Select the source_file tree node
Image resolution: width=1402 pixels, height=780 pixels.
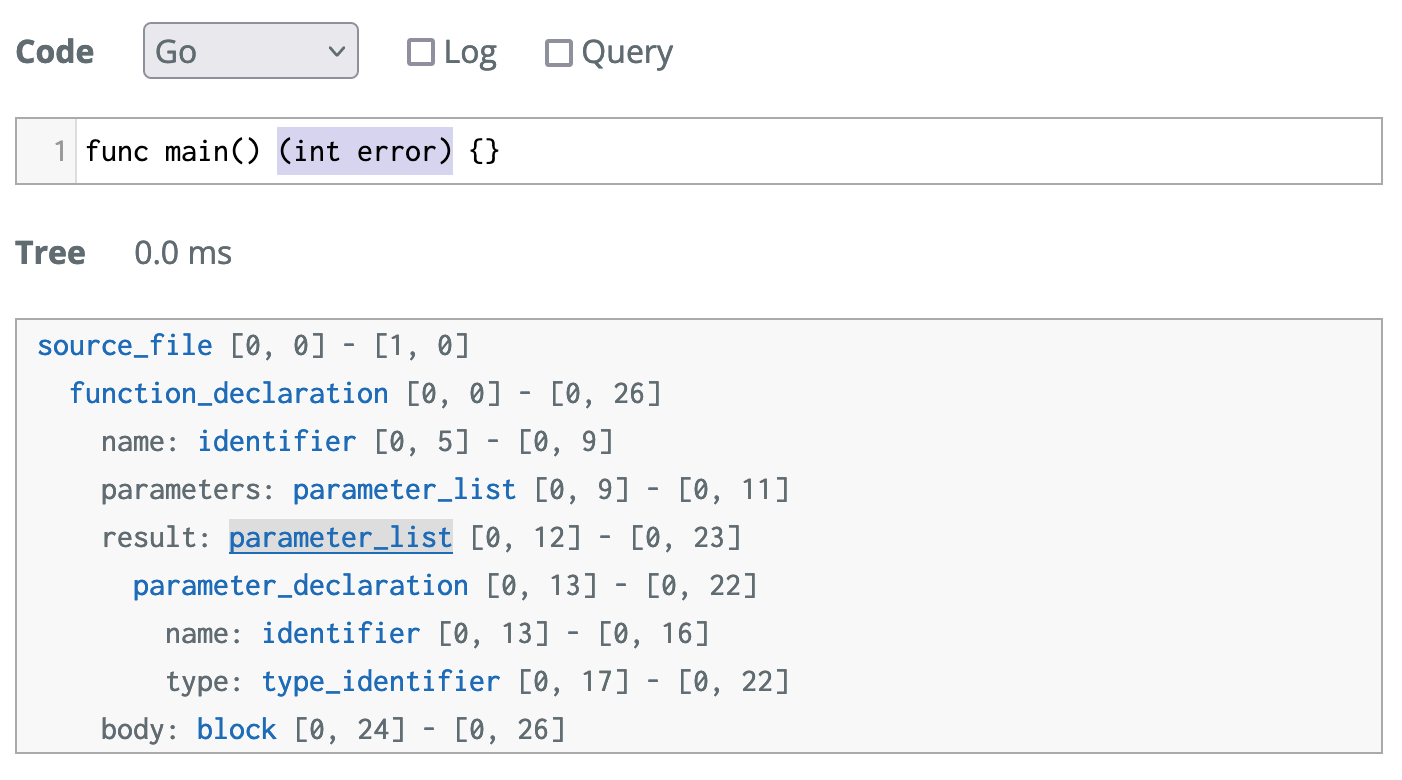click(125, 346)
